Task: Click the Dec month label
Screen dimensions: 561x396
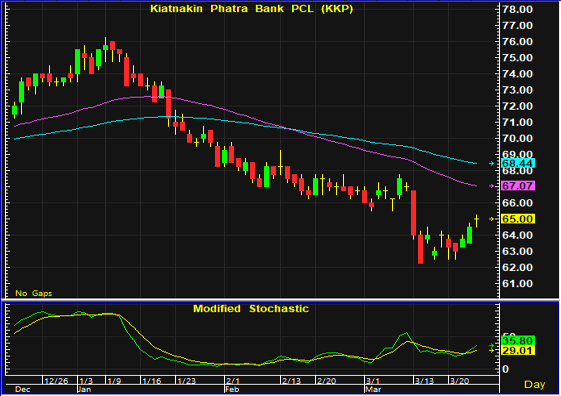Action: pos(23,389)
